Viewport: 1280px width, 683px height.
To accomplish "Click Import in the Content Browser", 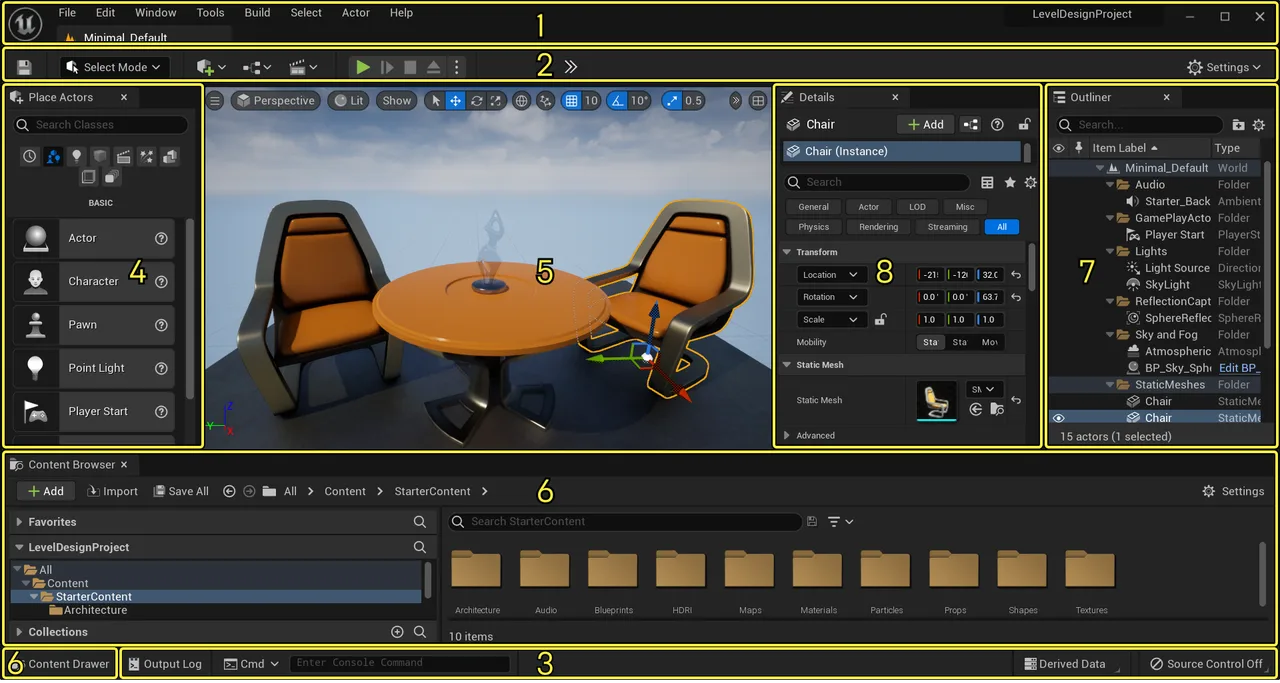I will pos(112,491).
